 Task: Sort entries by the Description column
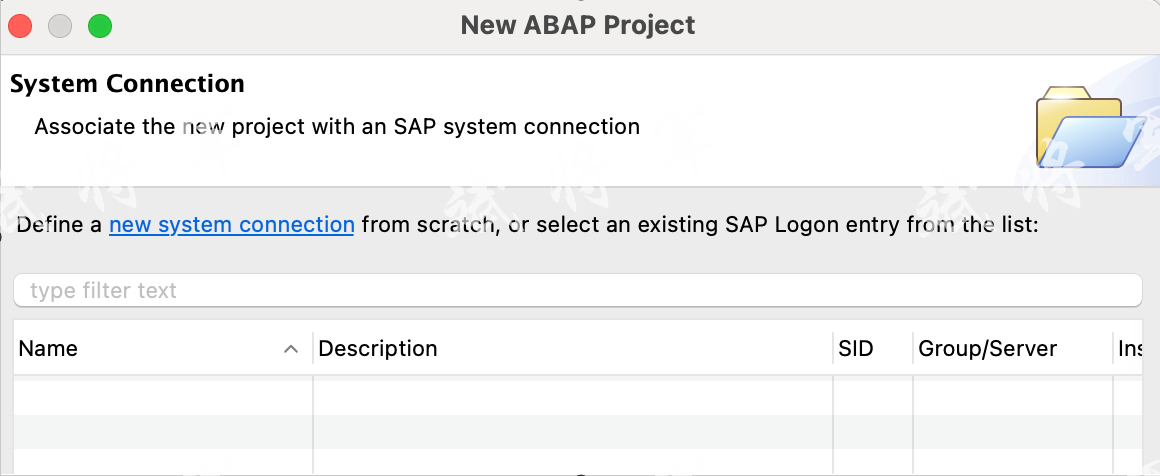tap(377, 349)
